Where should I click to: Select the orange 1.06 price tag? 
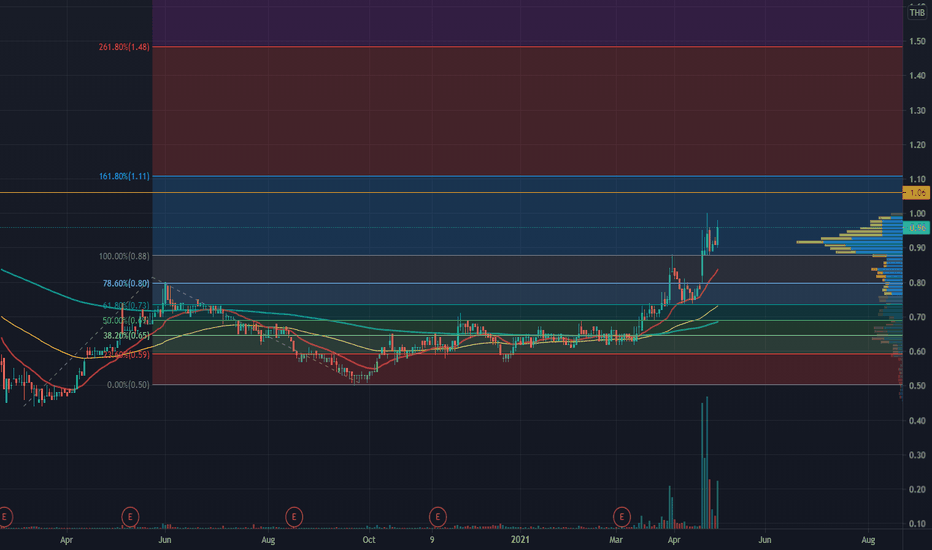click(x=917, y=193)
